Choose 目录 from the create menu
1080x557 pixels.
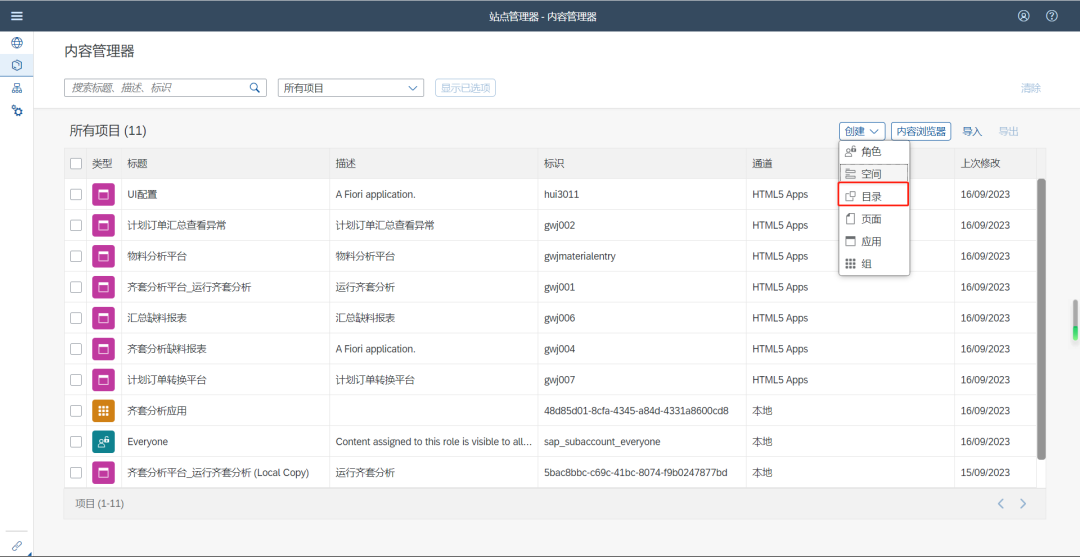(x=874, y=196)
